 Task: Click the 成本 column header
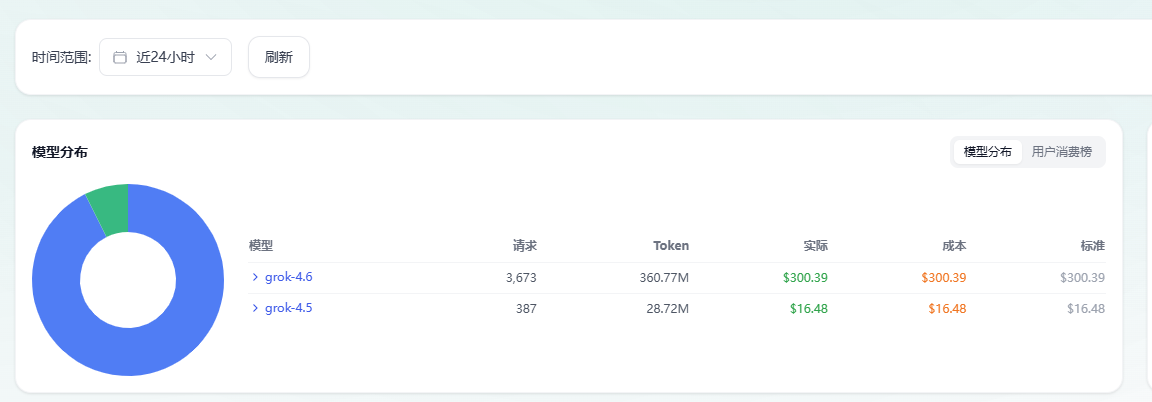tap(954, 245)
